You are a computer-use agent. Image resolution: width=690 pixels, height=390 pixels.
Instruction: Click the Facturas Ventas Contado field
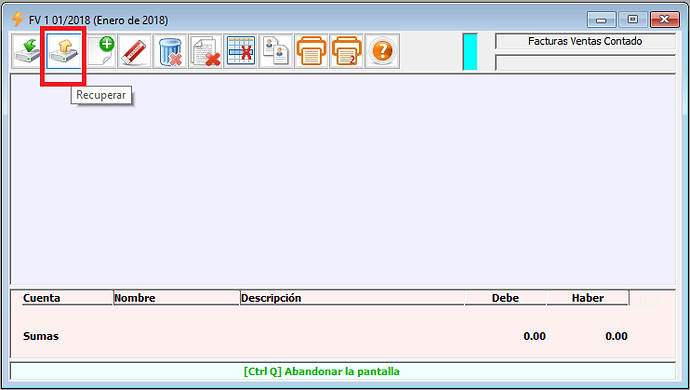click(585, 41)
